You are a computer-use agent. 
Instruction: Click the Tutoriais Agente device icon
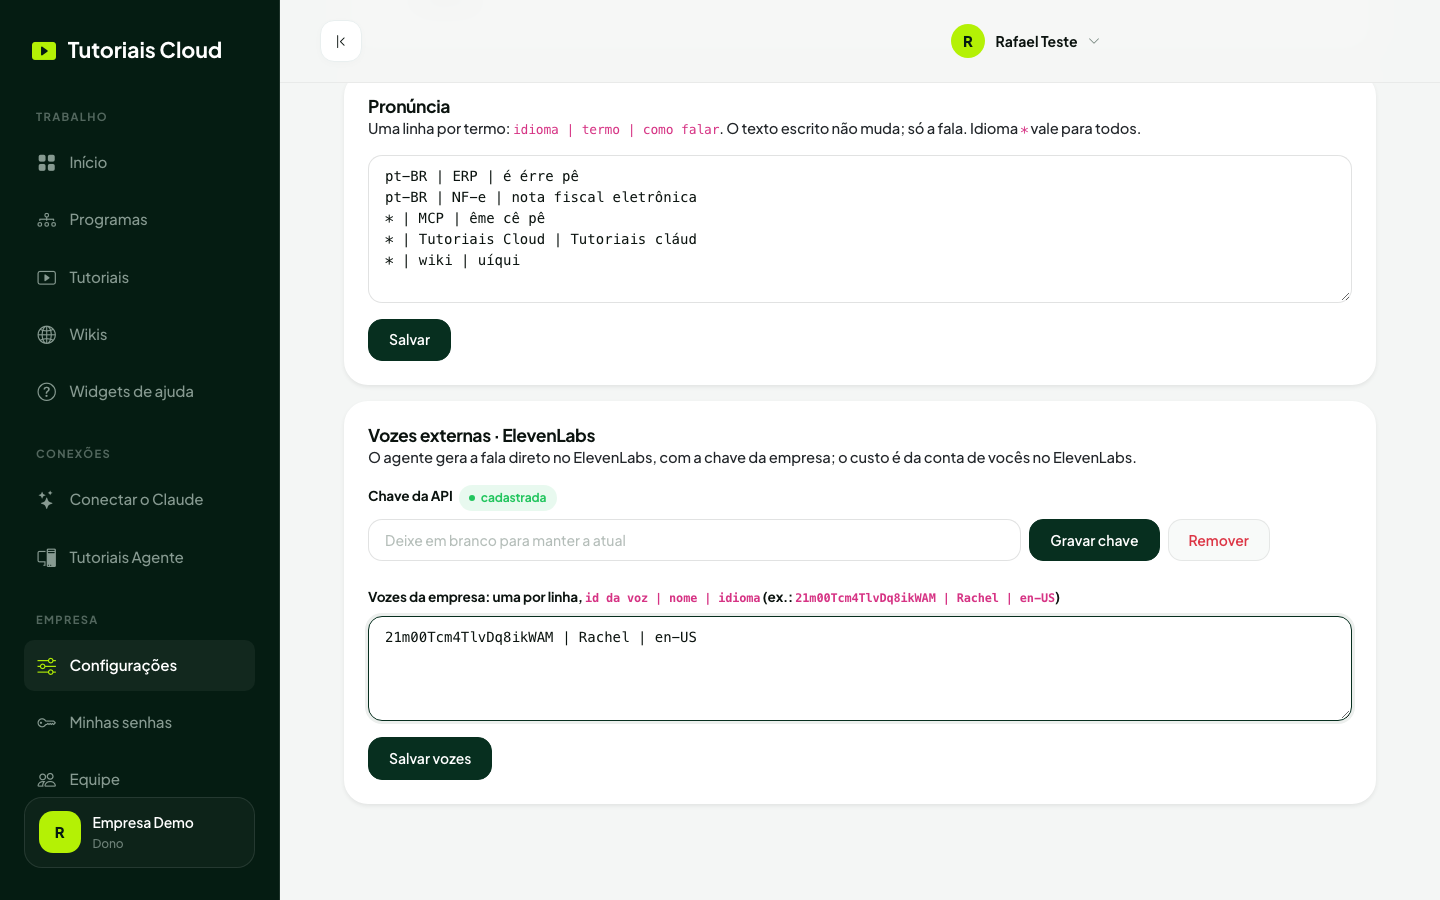[47, 558]
